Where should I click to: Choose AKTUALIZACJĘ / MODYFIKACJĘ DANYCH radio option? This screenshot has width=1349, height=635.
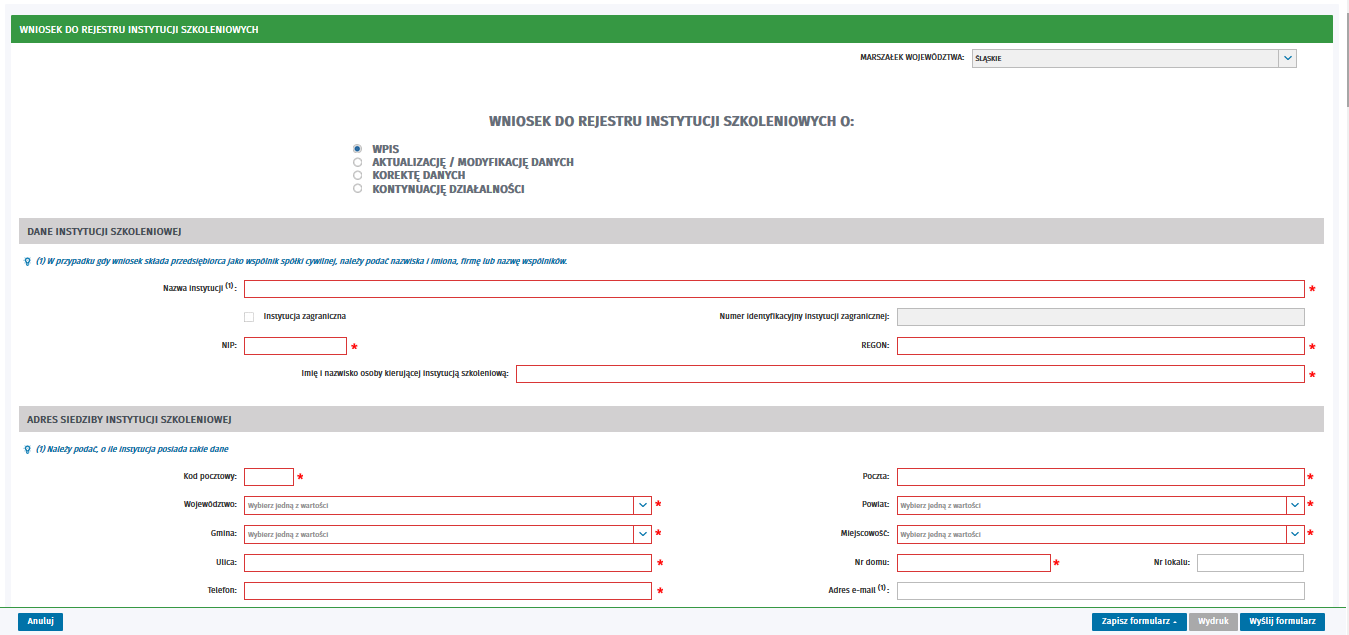click(x=357, y=162)
